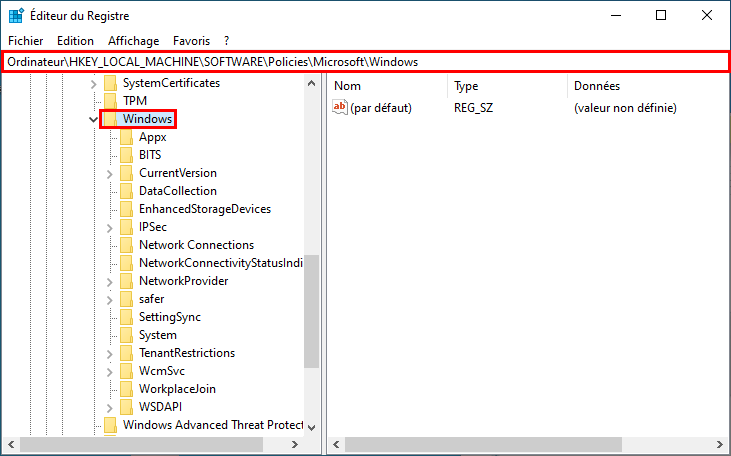Image resolution: width=731 pixels, height=456 pixels.
Task: Select the WorkplaceJoin key label
Action: click(177, 389)
